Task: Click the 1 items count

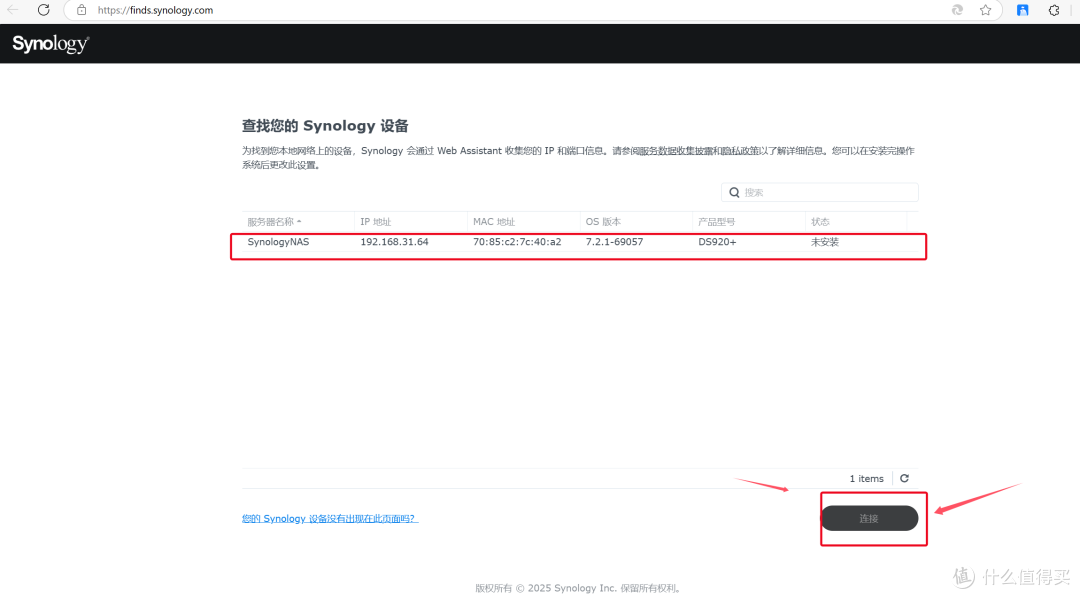Action: pyautogui.click(x=866, y=479)
